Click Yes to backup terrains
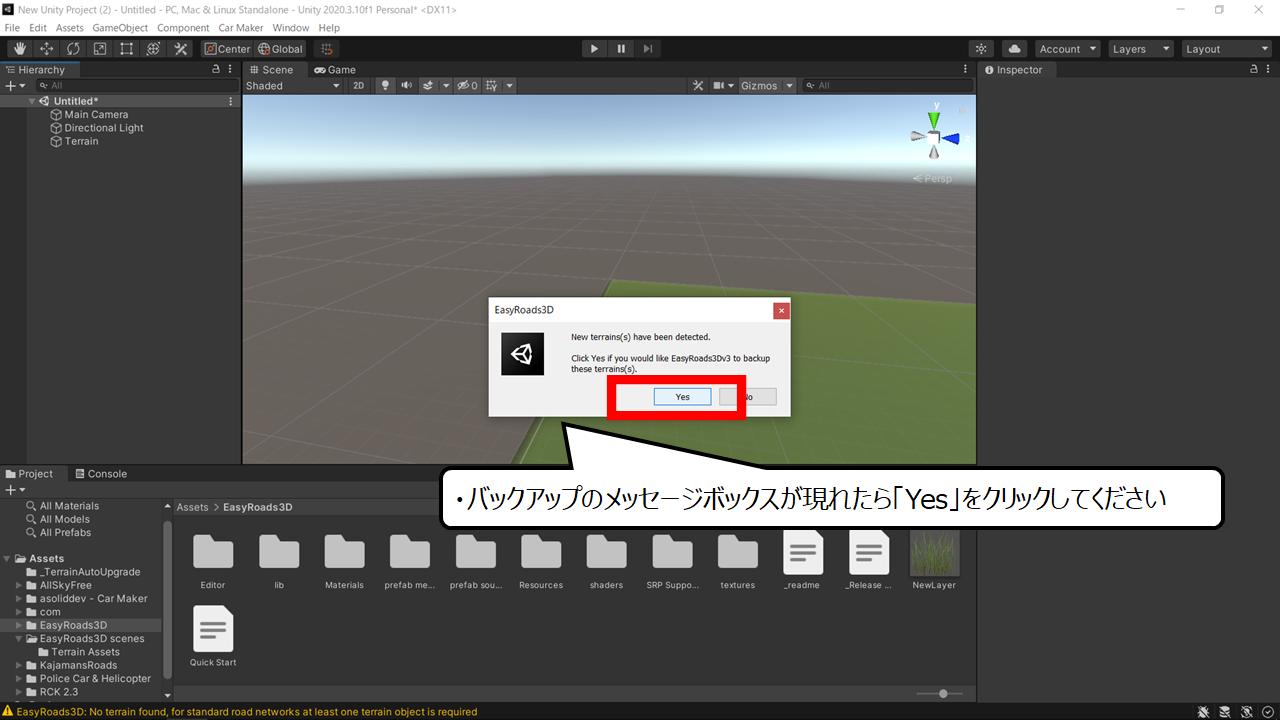This screenshot has width=1280, height=720. pos(682,397)
